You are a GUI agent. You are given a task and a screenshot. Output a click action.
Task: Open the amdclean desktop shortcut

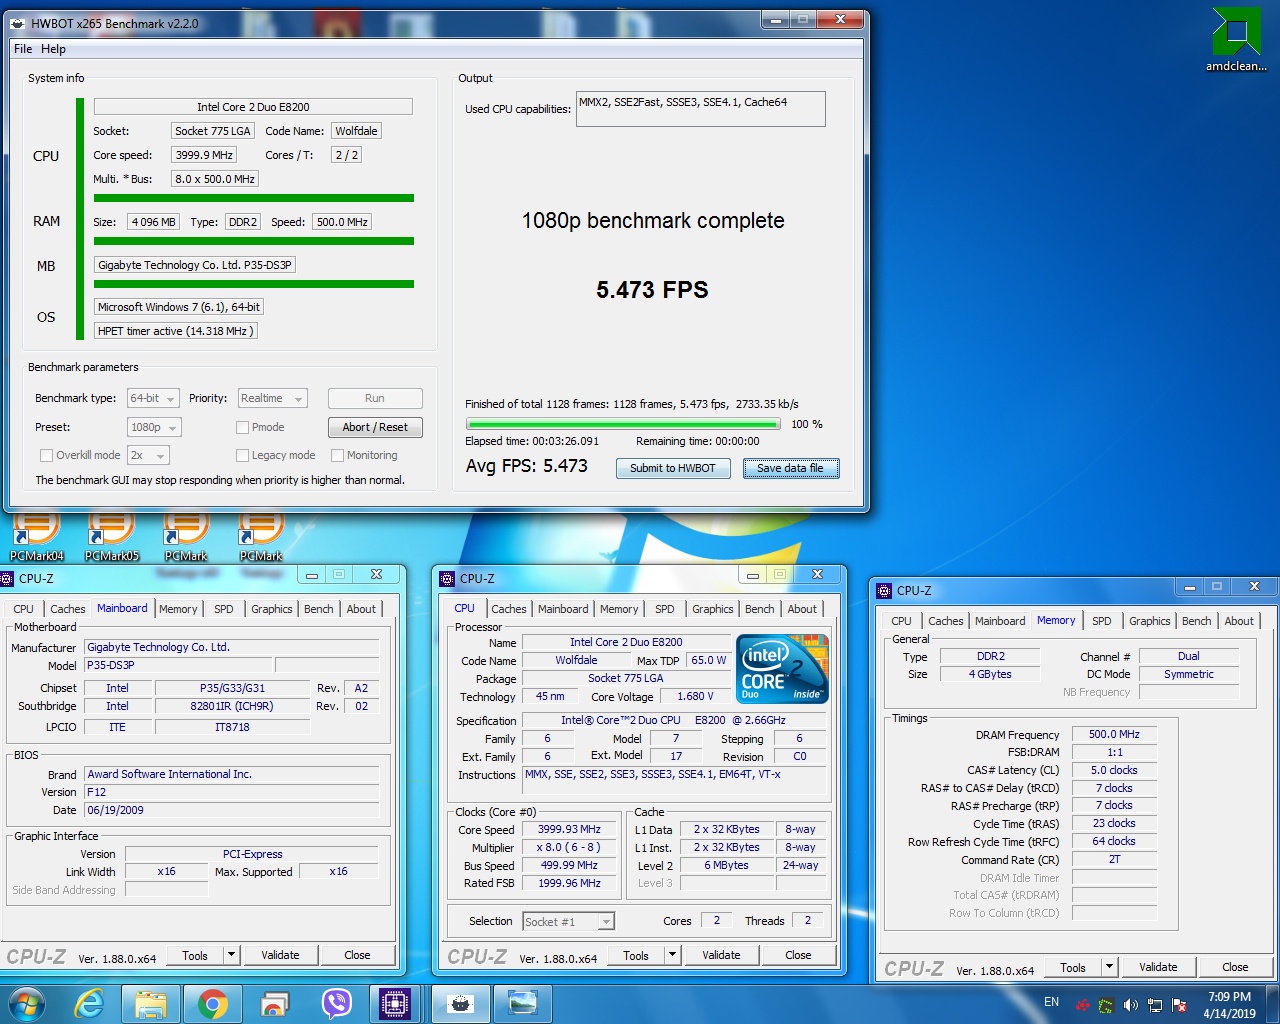click(x=1236, y=40)
